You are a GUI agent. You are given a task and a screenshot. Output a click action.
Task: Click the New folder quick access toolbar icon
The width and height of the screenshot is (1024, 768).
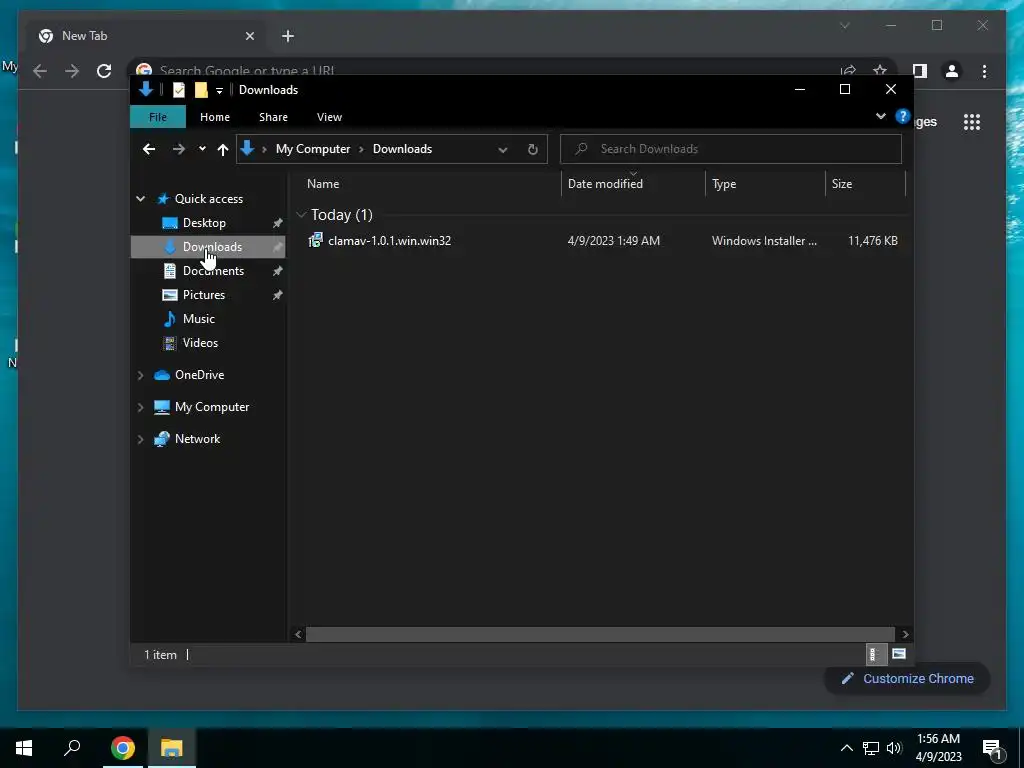201,90
